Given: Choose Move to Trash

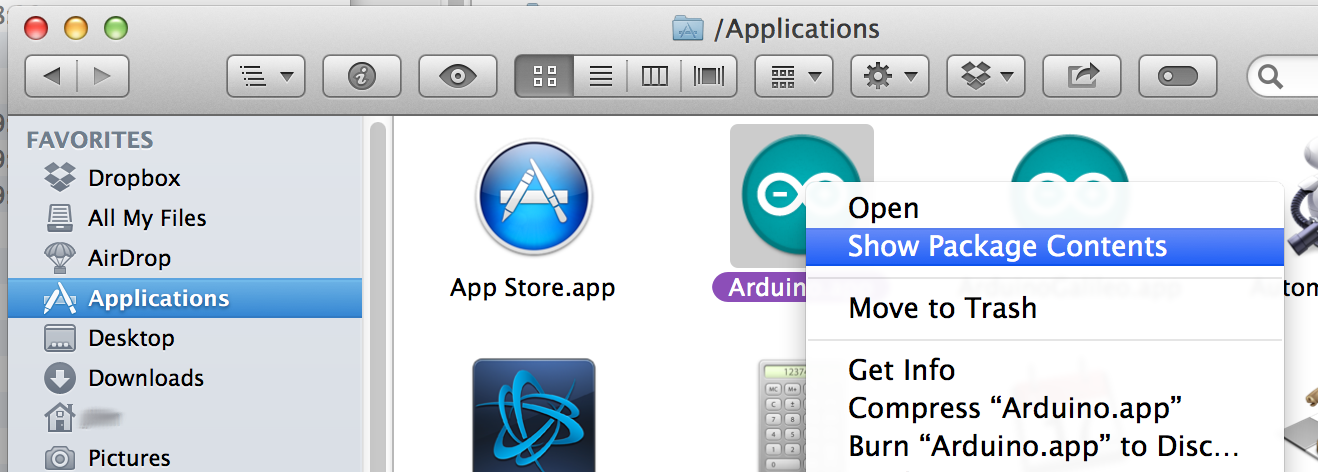Looking at the screenshot, I should (x=1045, y=309).
